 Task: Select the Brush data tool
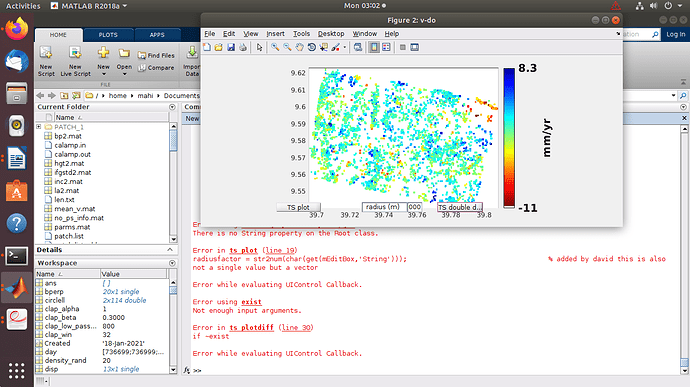336,47
